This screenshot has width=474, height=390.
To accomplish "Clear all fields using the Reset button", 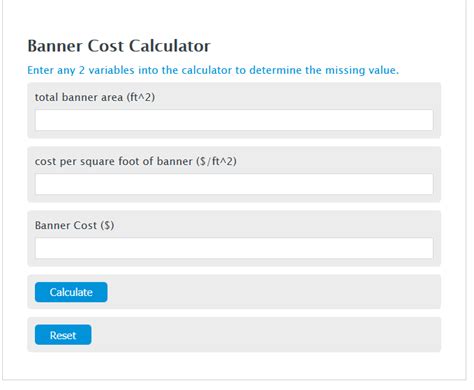I will 63,335.
